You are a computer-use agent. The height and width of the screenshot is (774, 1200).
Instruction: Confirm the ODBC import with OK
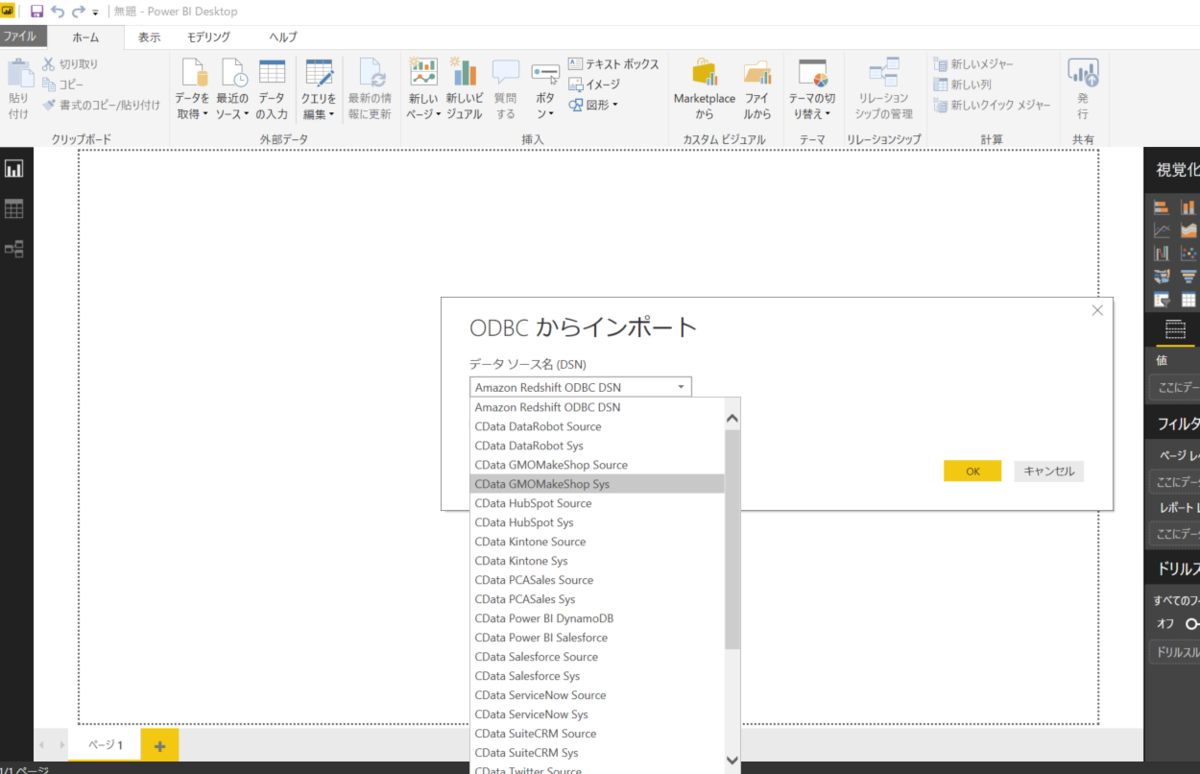click(971, 470)
